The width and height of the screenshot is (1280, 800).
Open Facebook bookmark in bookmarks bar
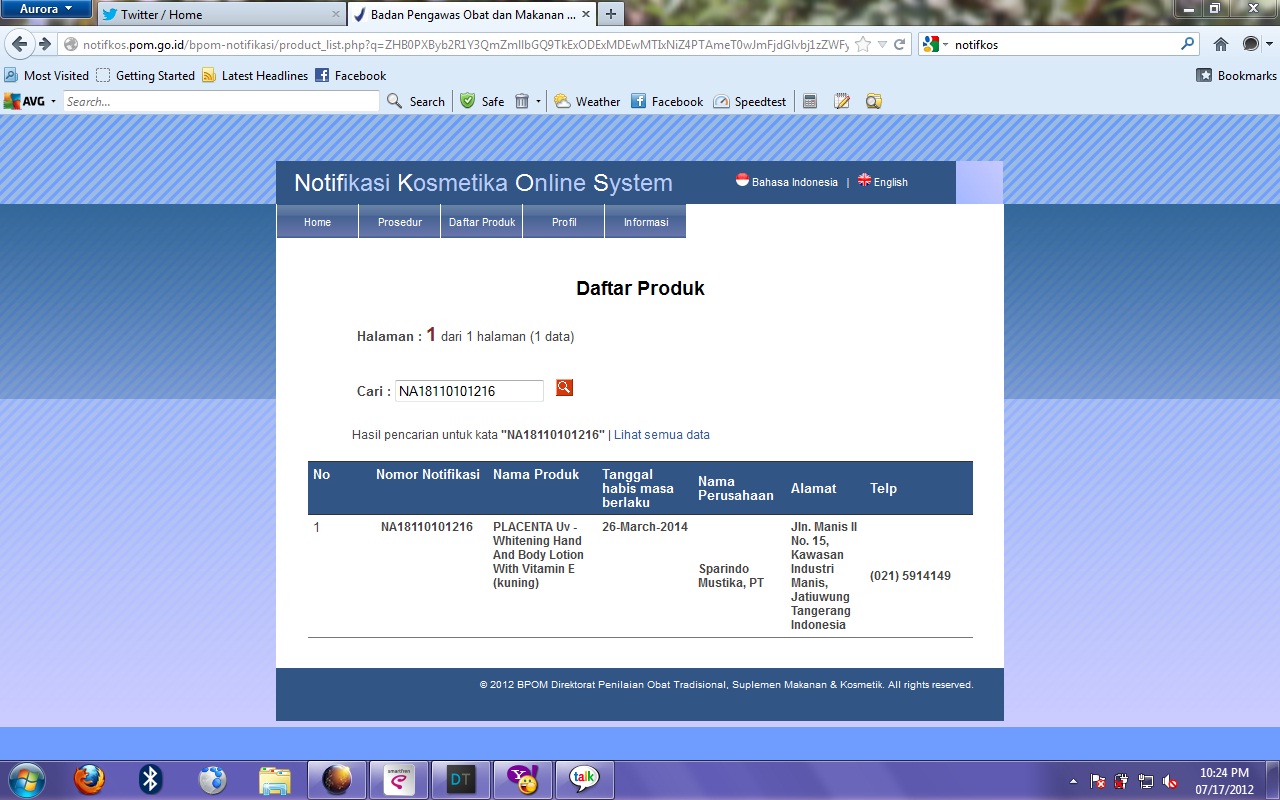pos(351,75)
